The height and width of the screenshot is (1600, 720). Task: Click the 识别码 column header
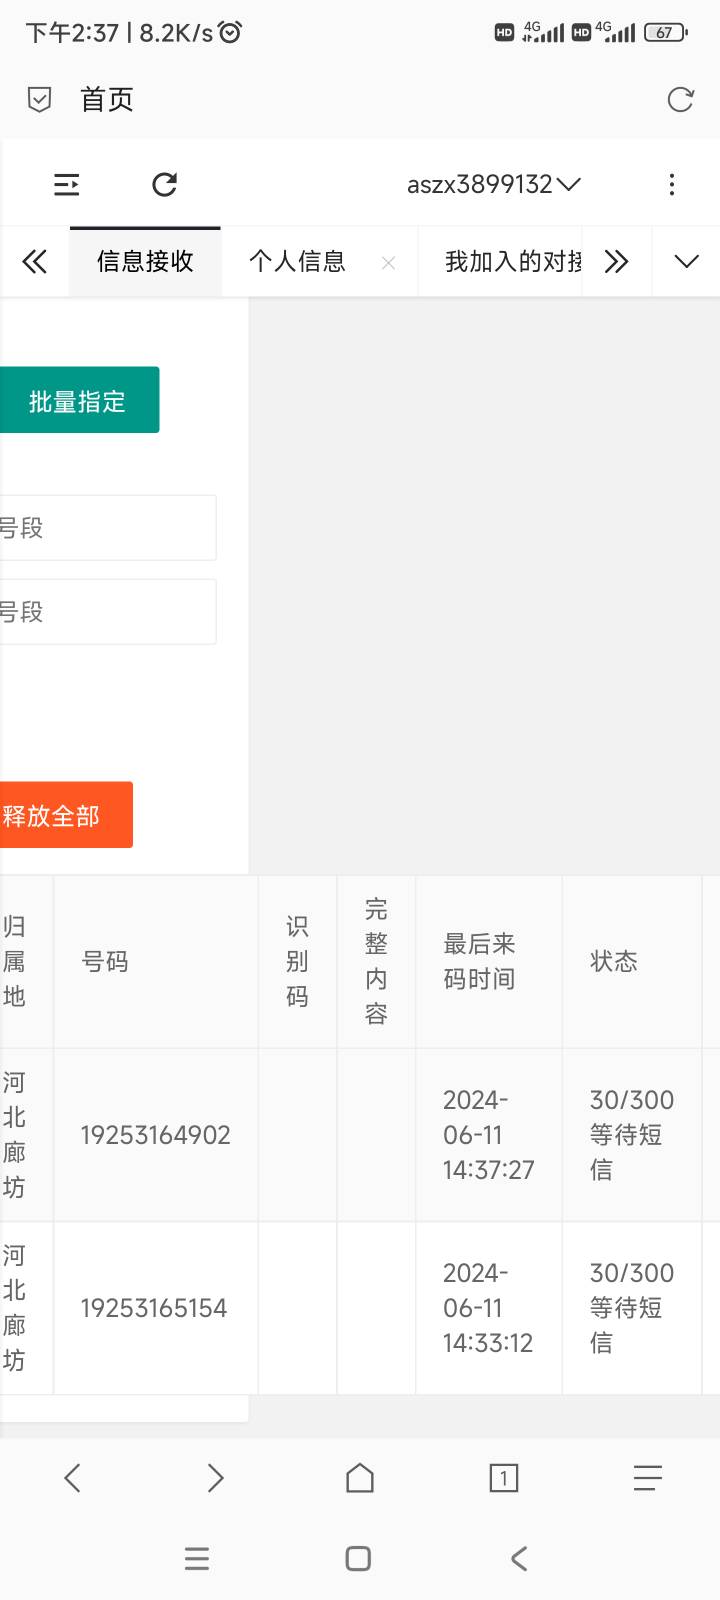[297, 962]
